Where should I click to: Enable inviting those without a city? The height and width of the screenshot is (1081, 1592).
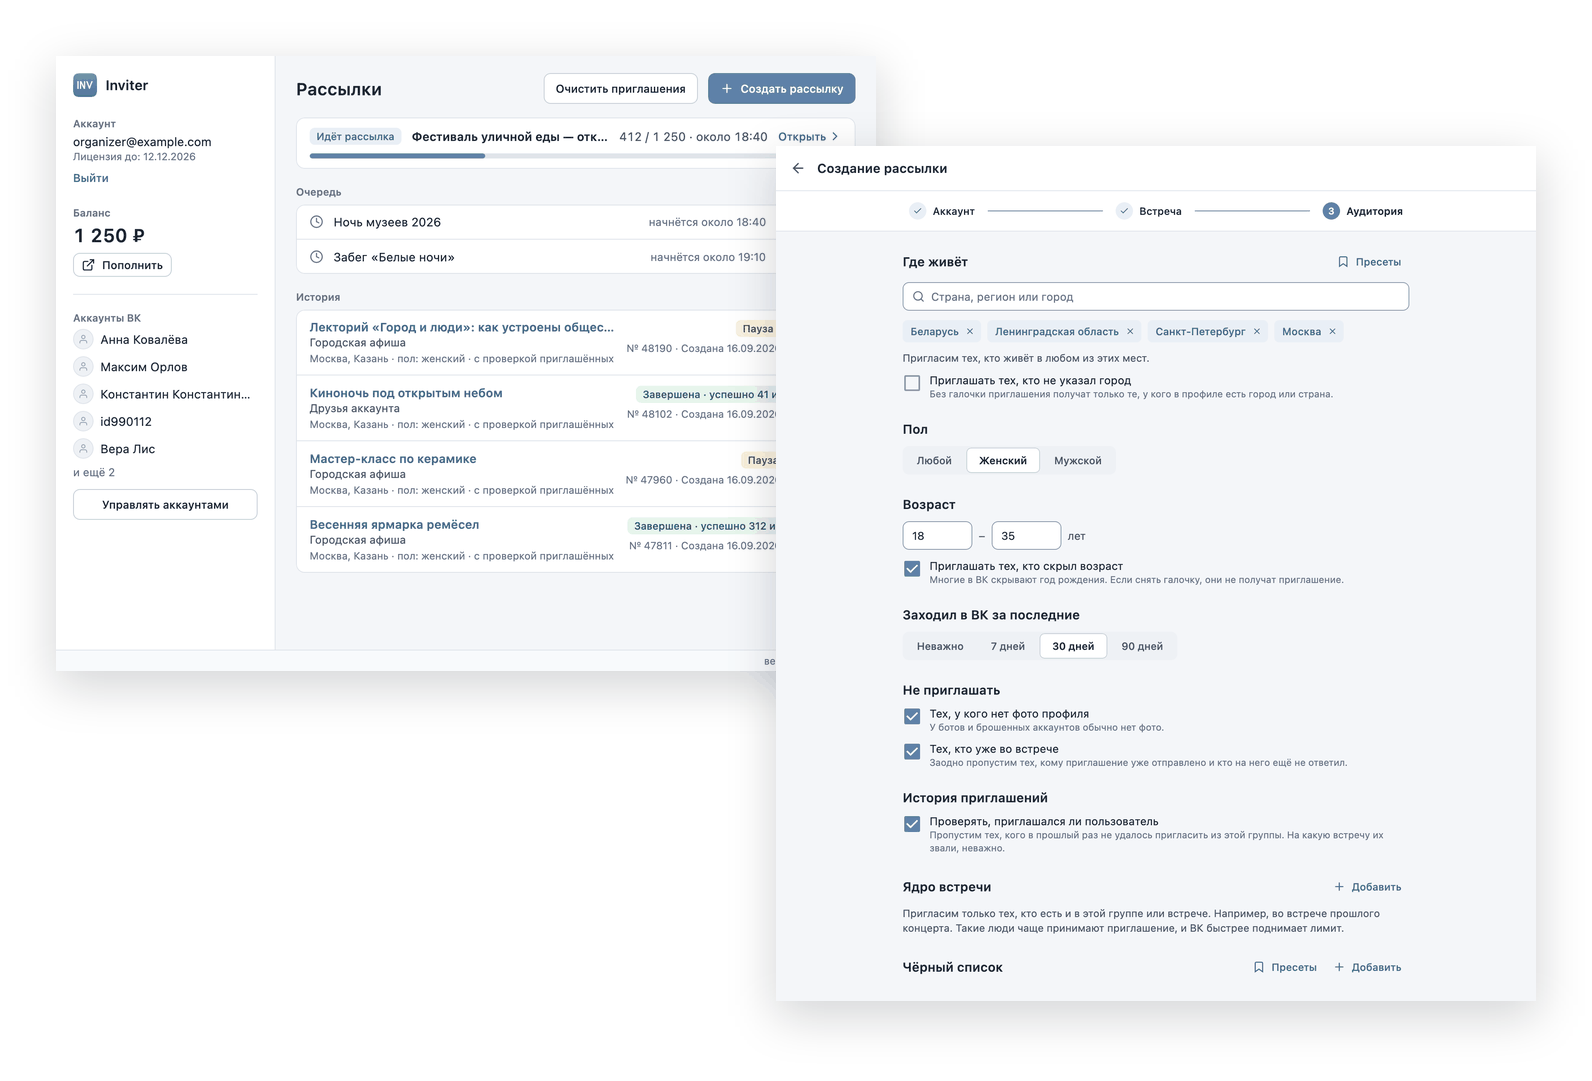912,383
